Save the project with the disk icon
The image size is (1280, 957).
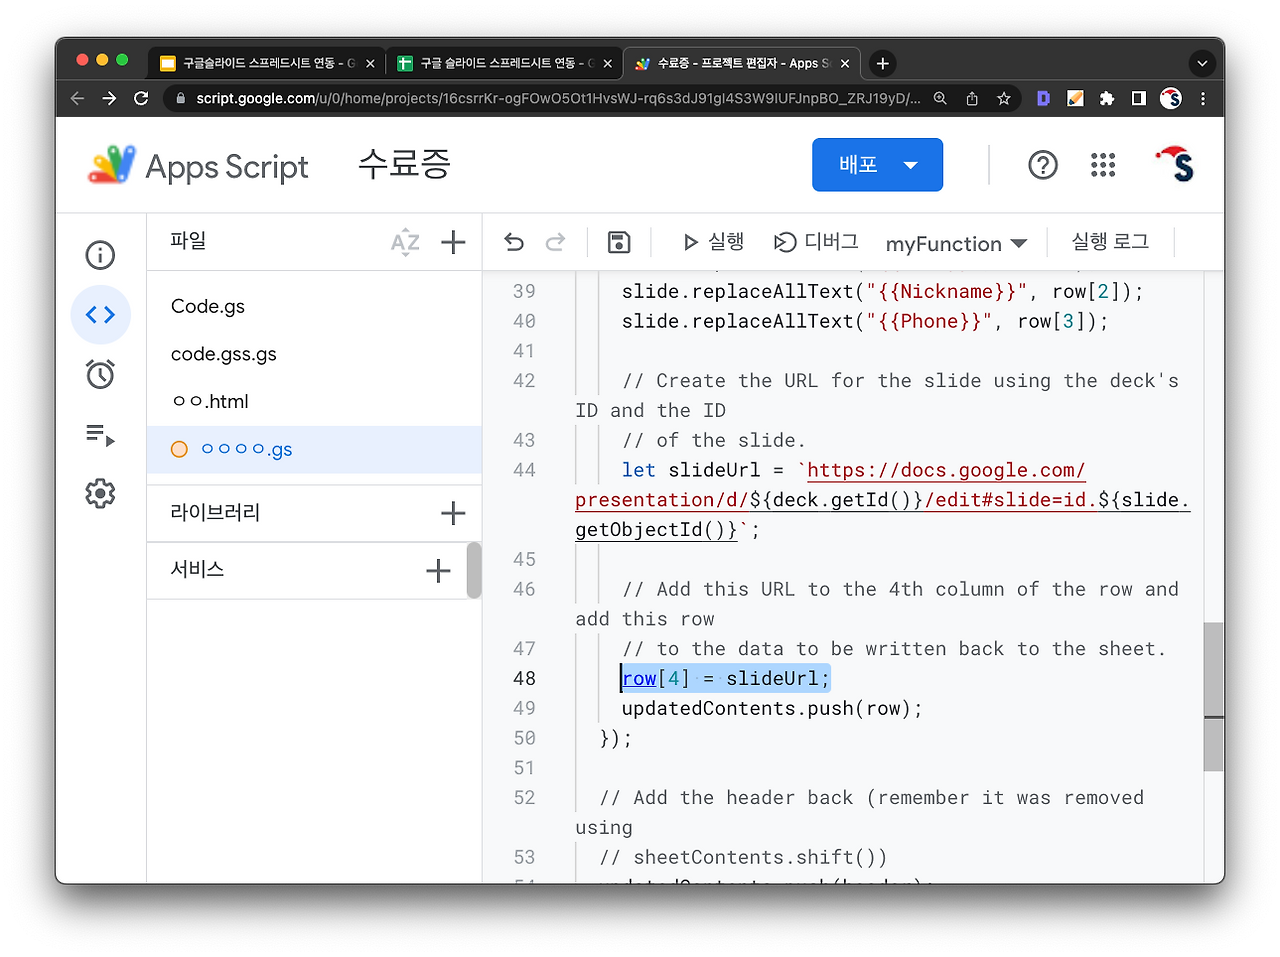coord(619,242)
